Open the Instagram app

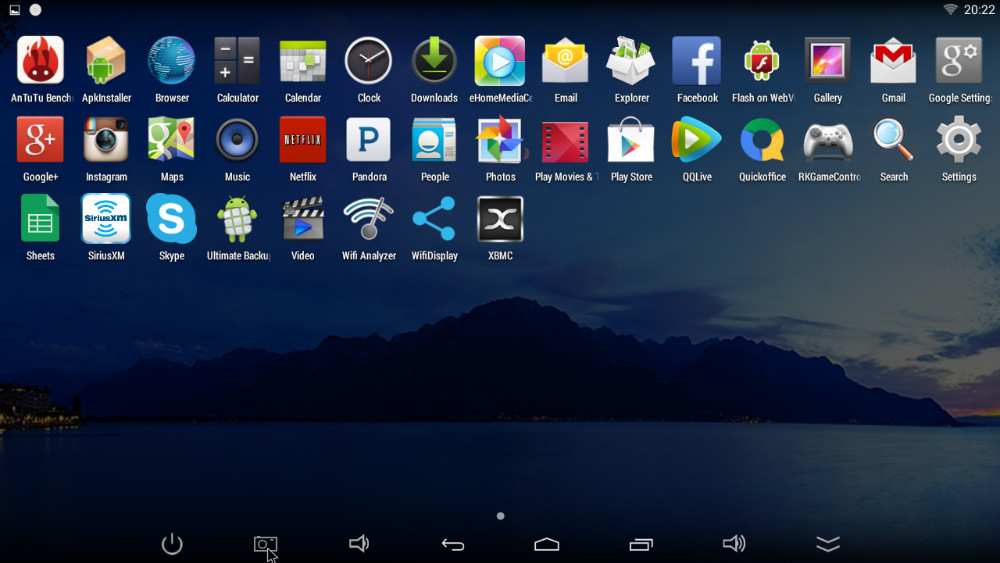point(106,140)
